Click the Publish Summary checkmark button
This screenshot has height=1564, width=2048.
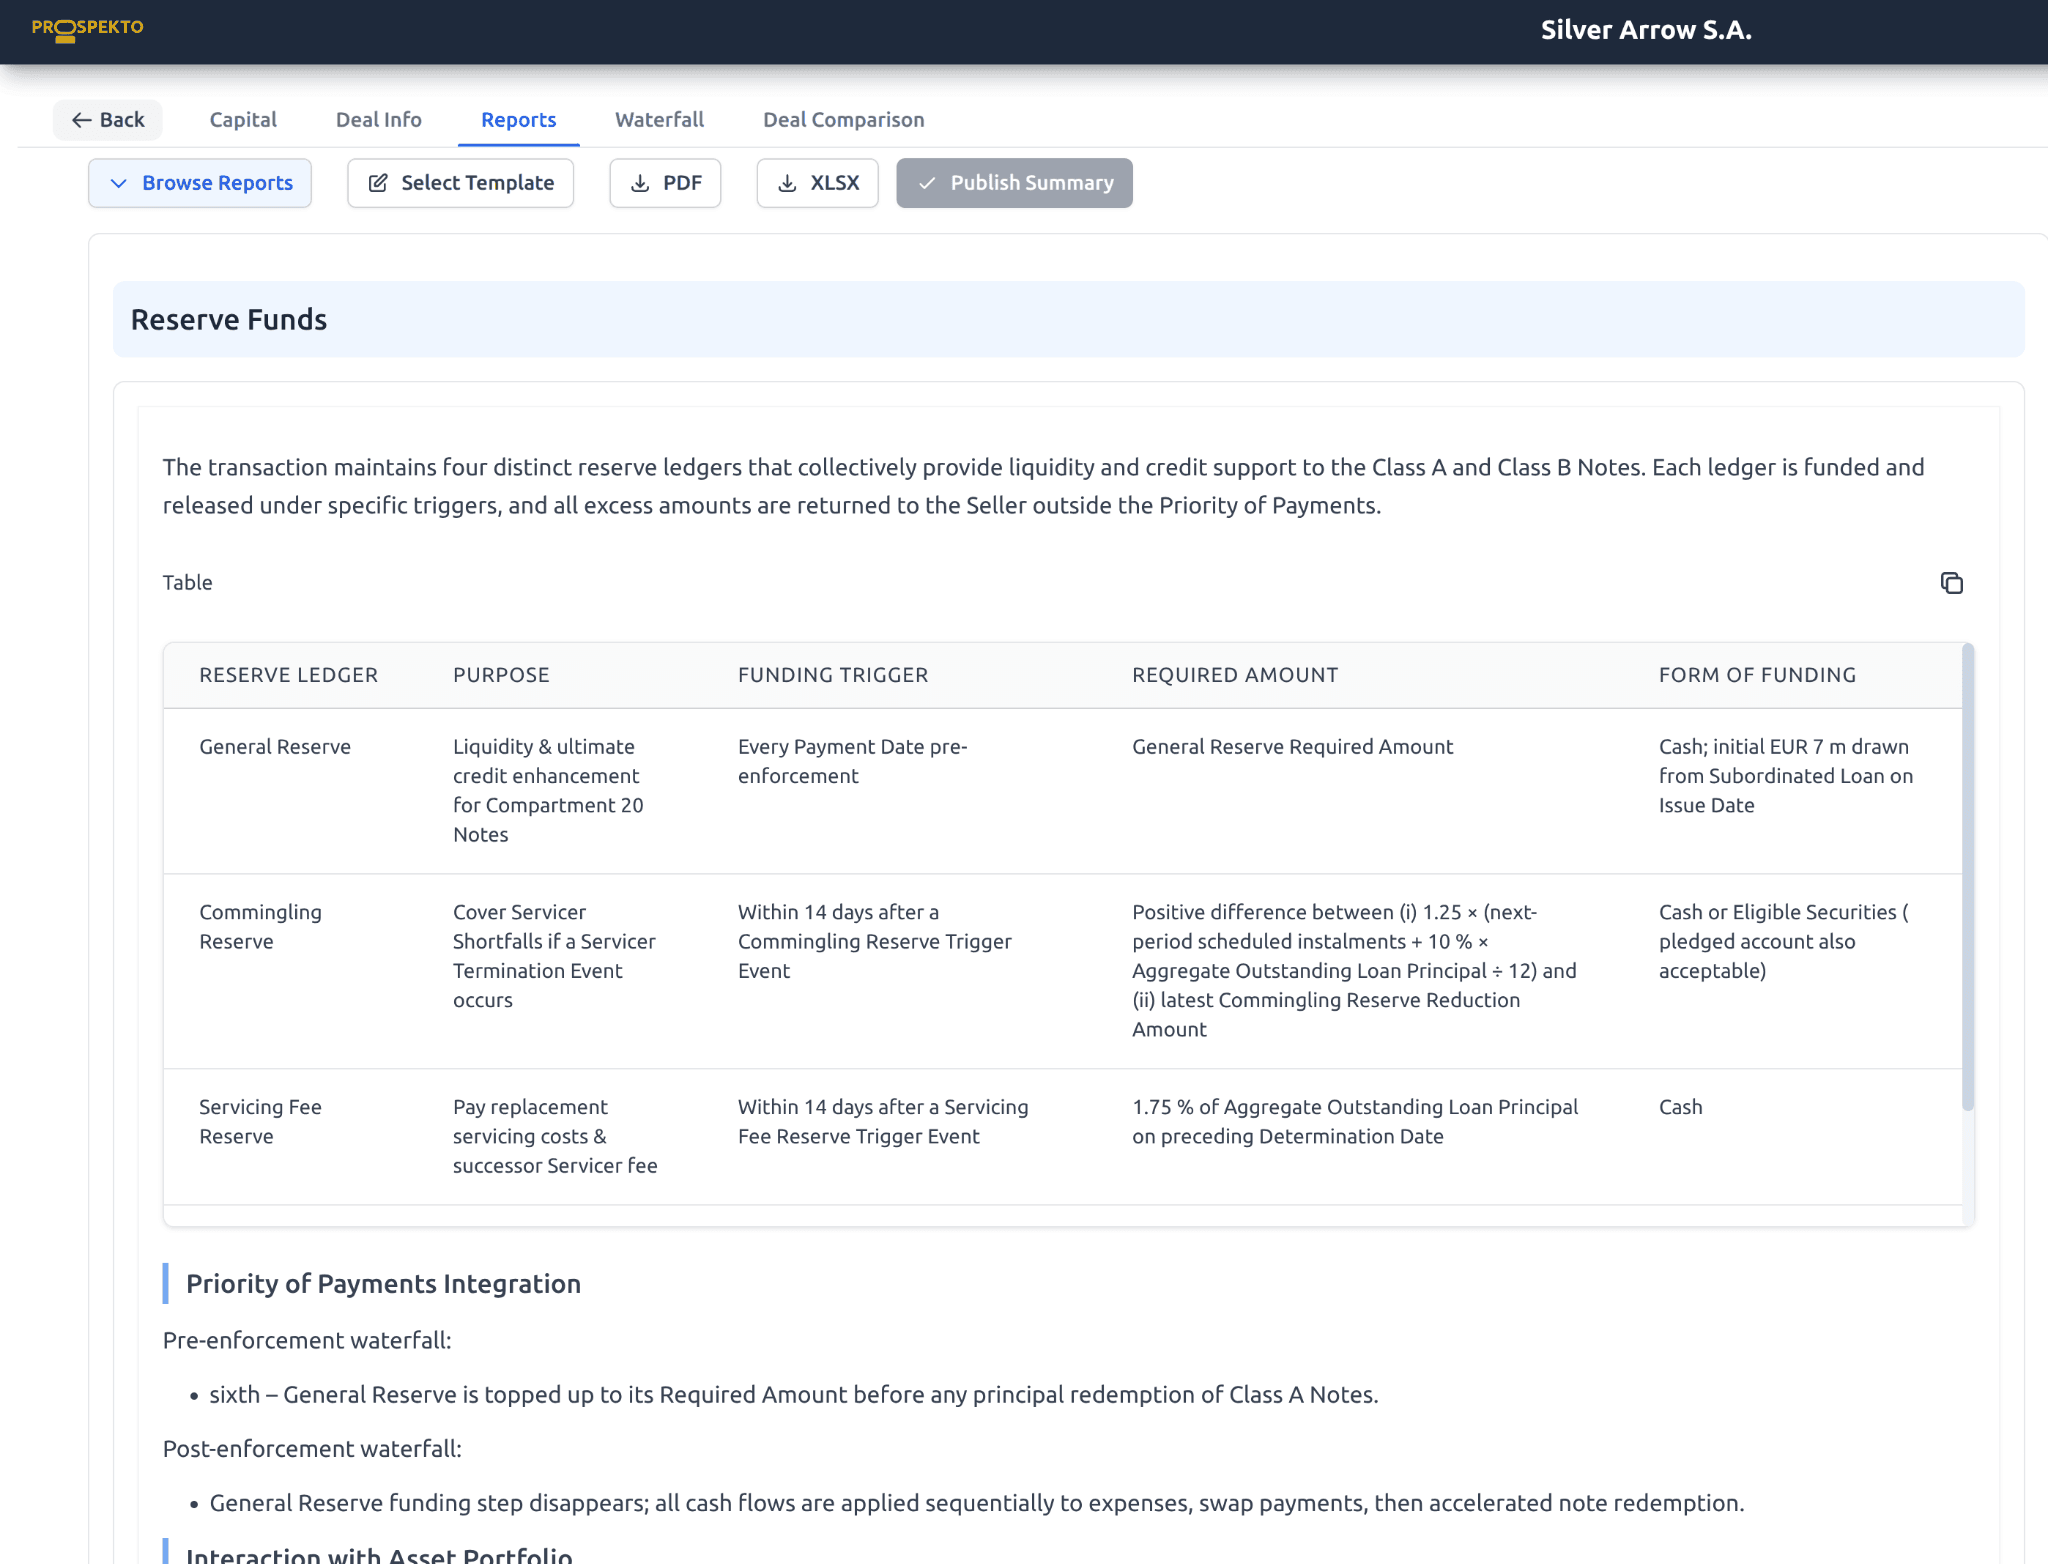(1014, 183)
